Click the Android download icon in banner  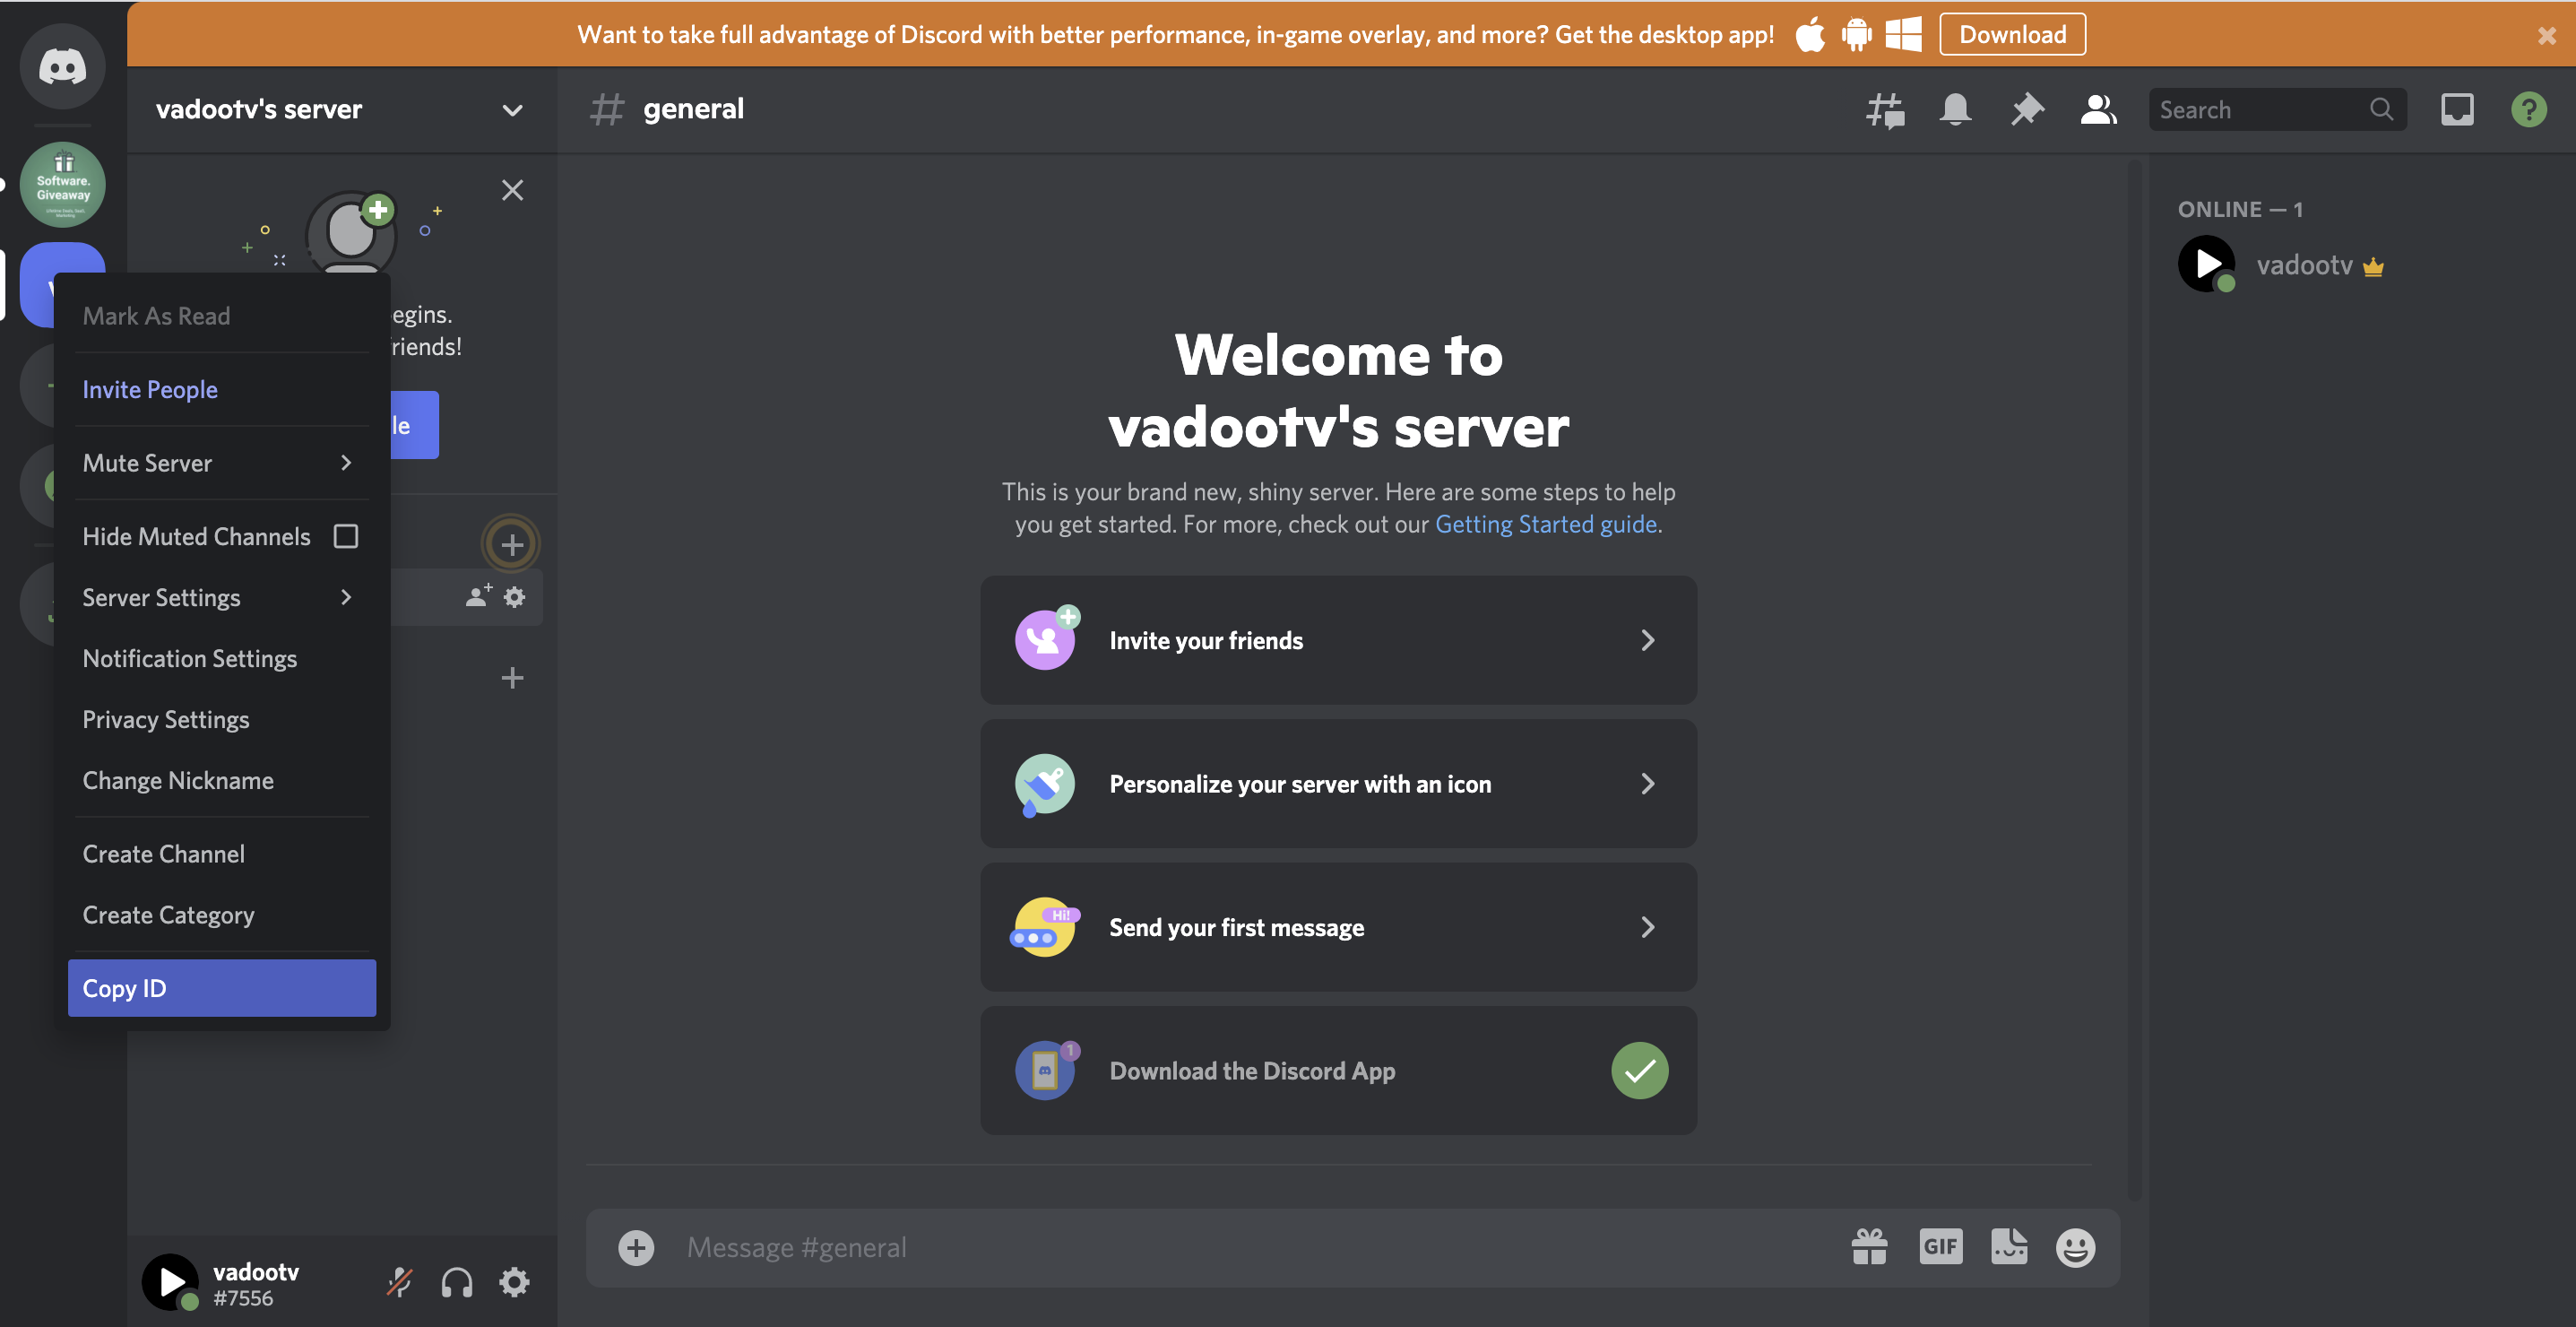tap(1856, 34)
